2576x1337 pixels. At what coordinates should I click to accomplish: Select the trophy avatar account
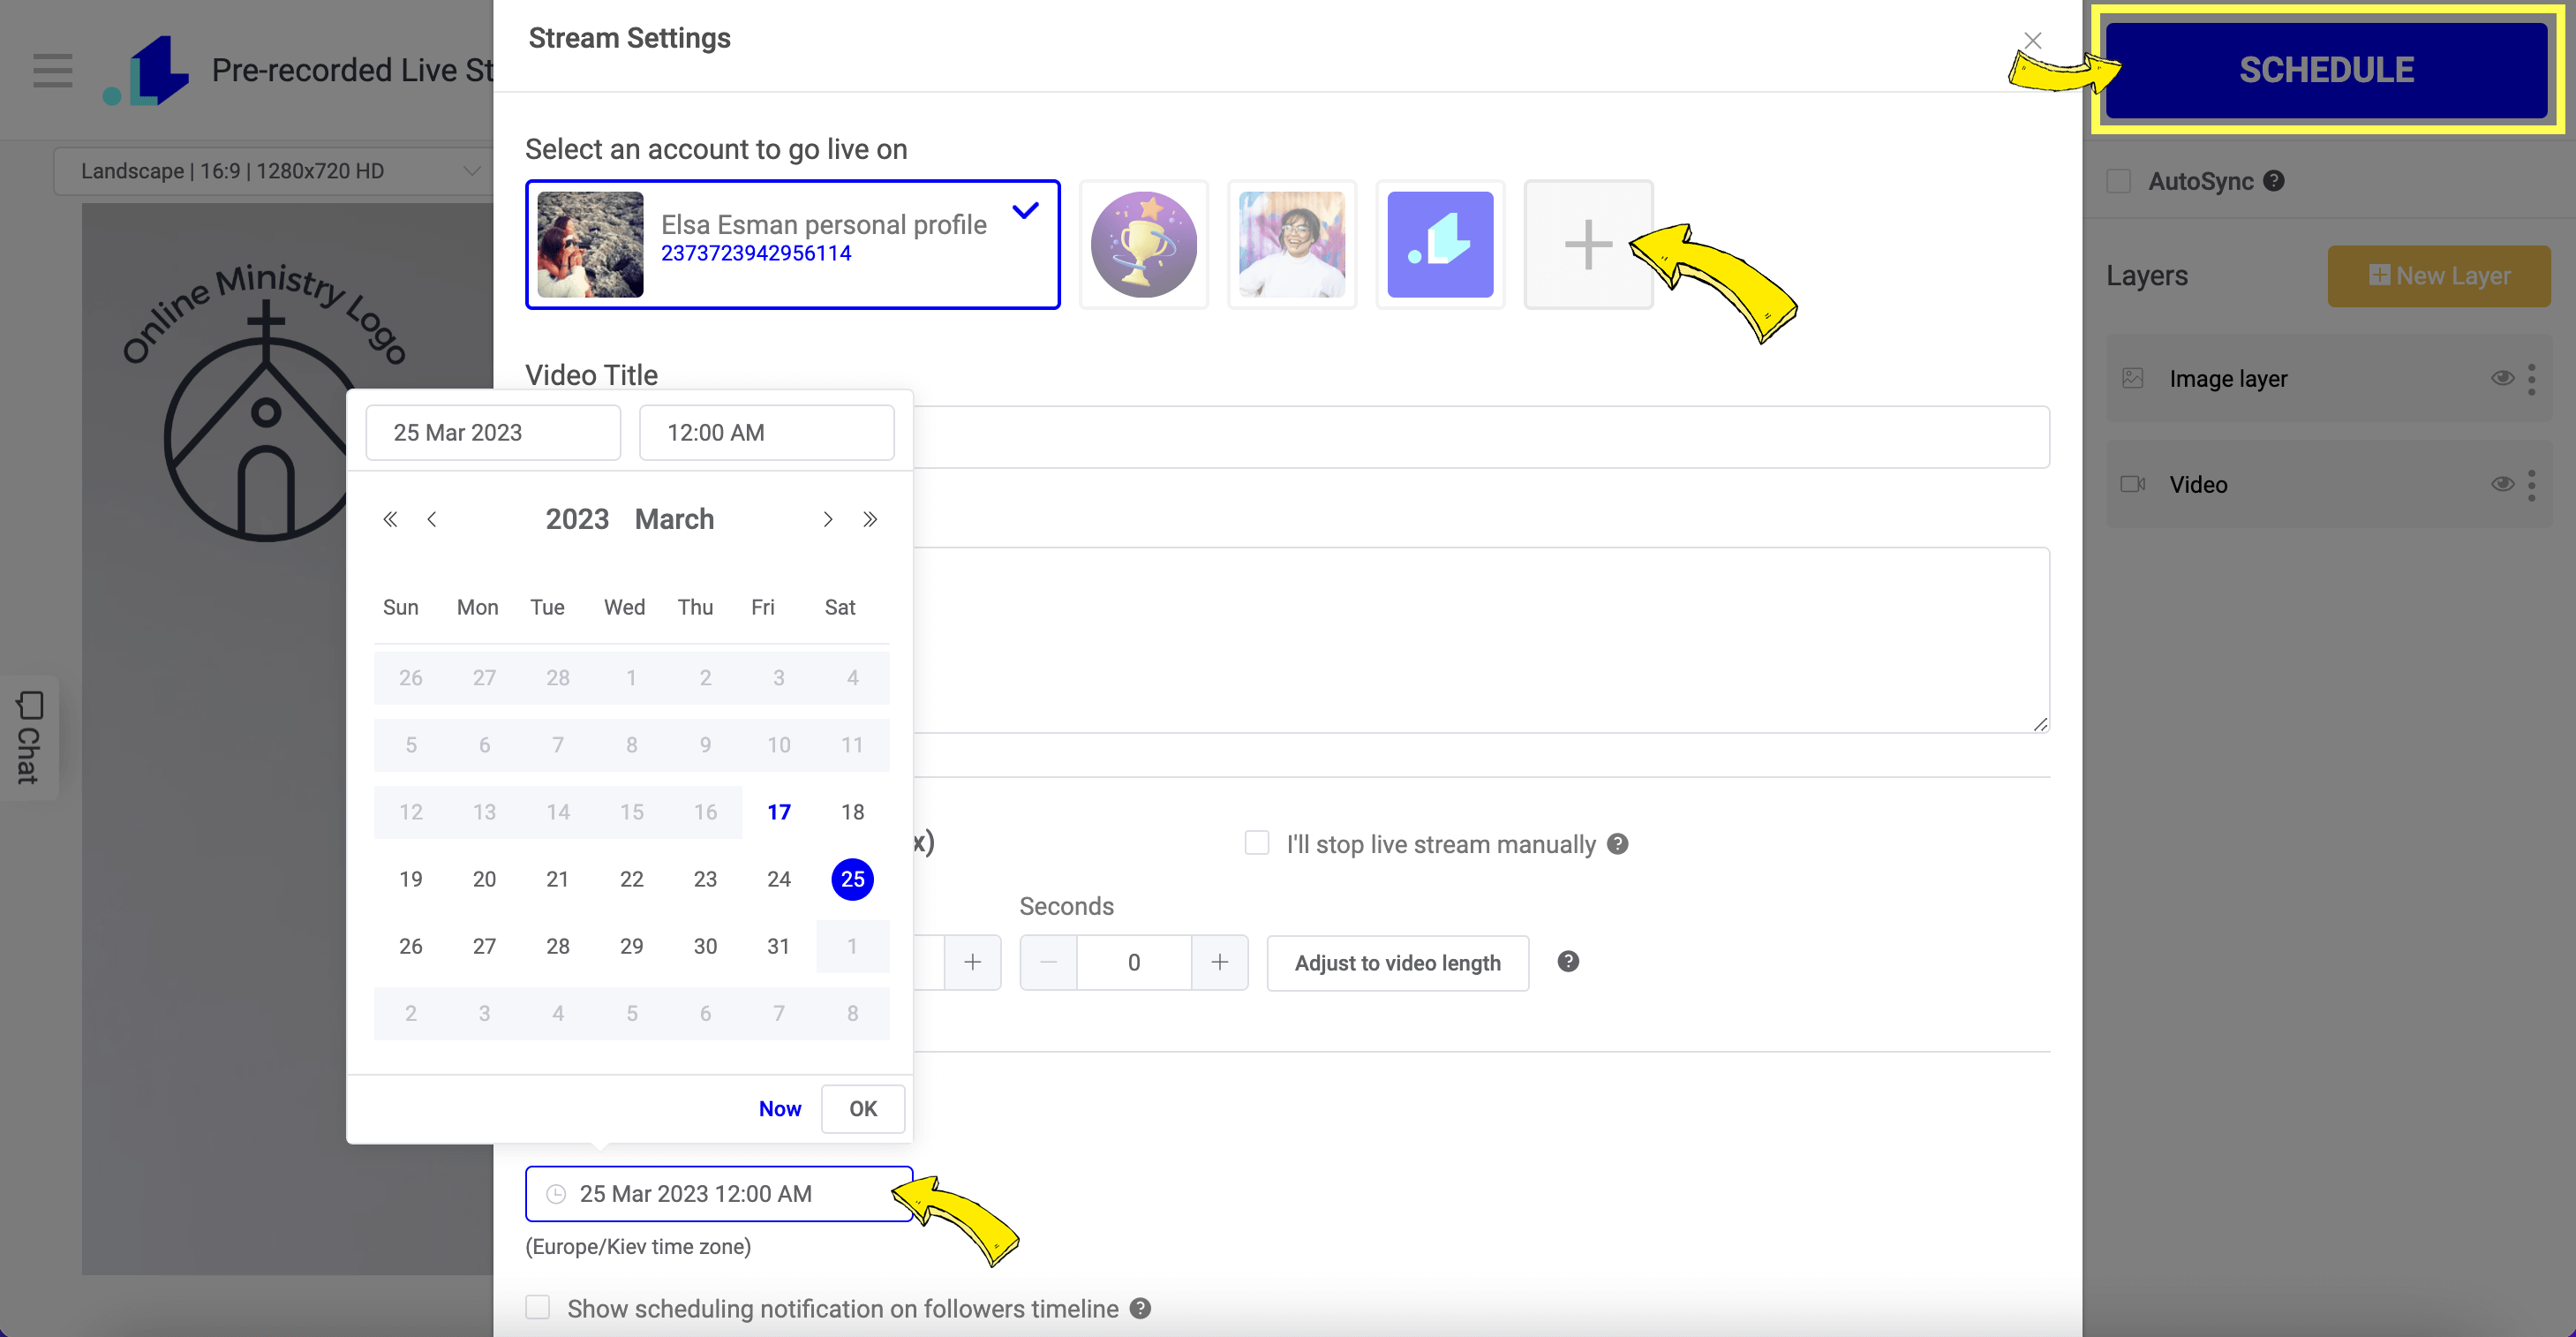tap(1143, 245)
